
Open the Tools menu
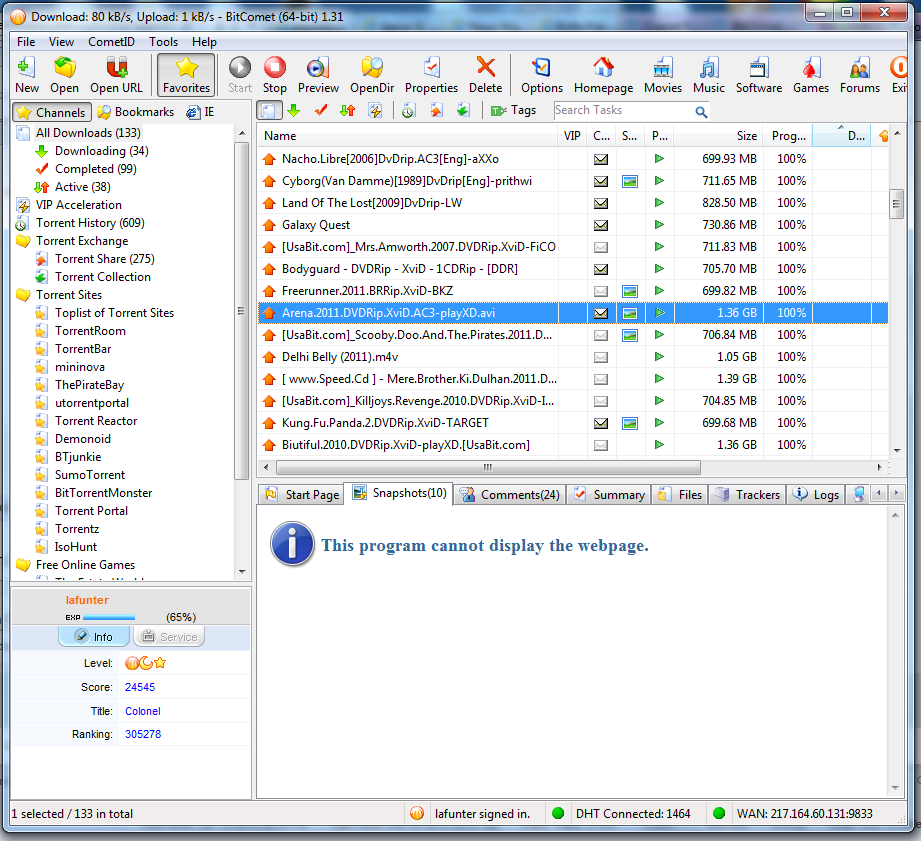click(x=163, y=42)
